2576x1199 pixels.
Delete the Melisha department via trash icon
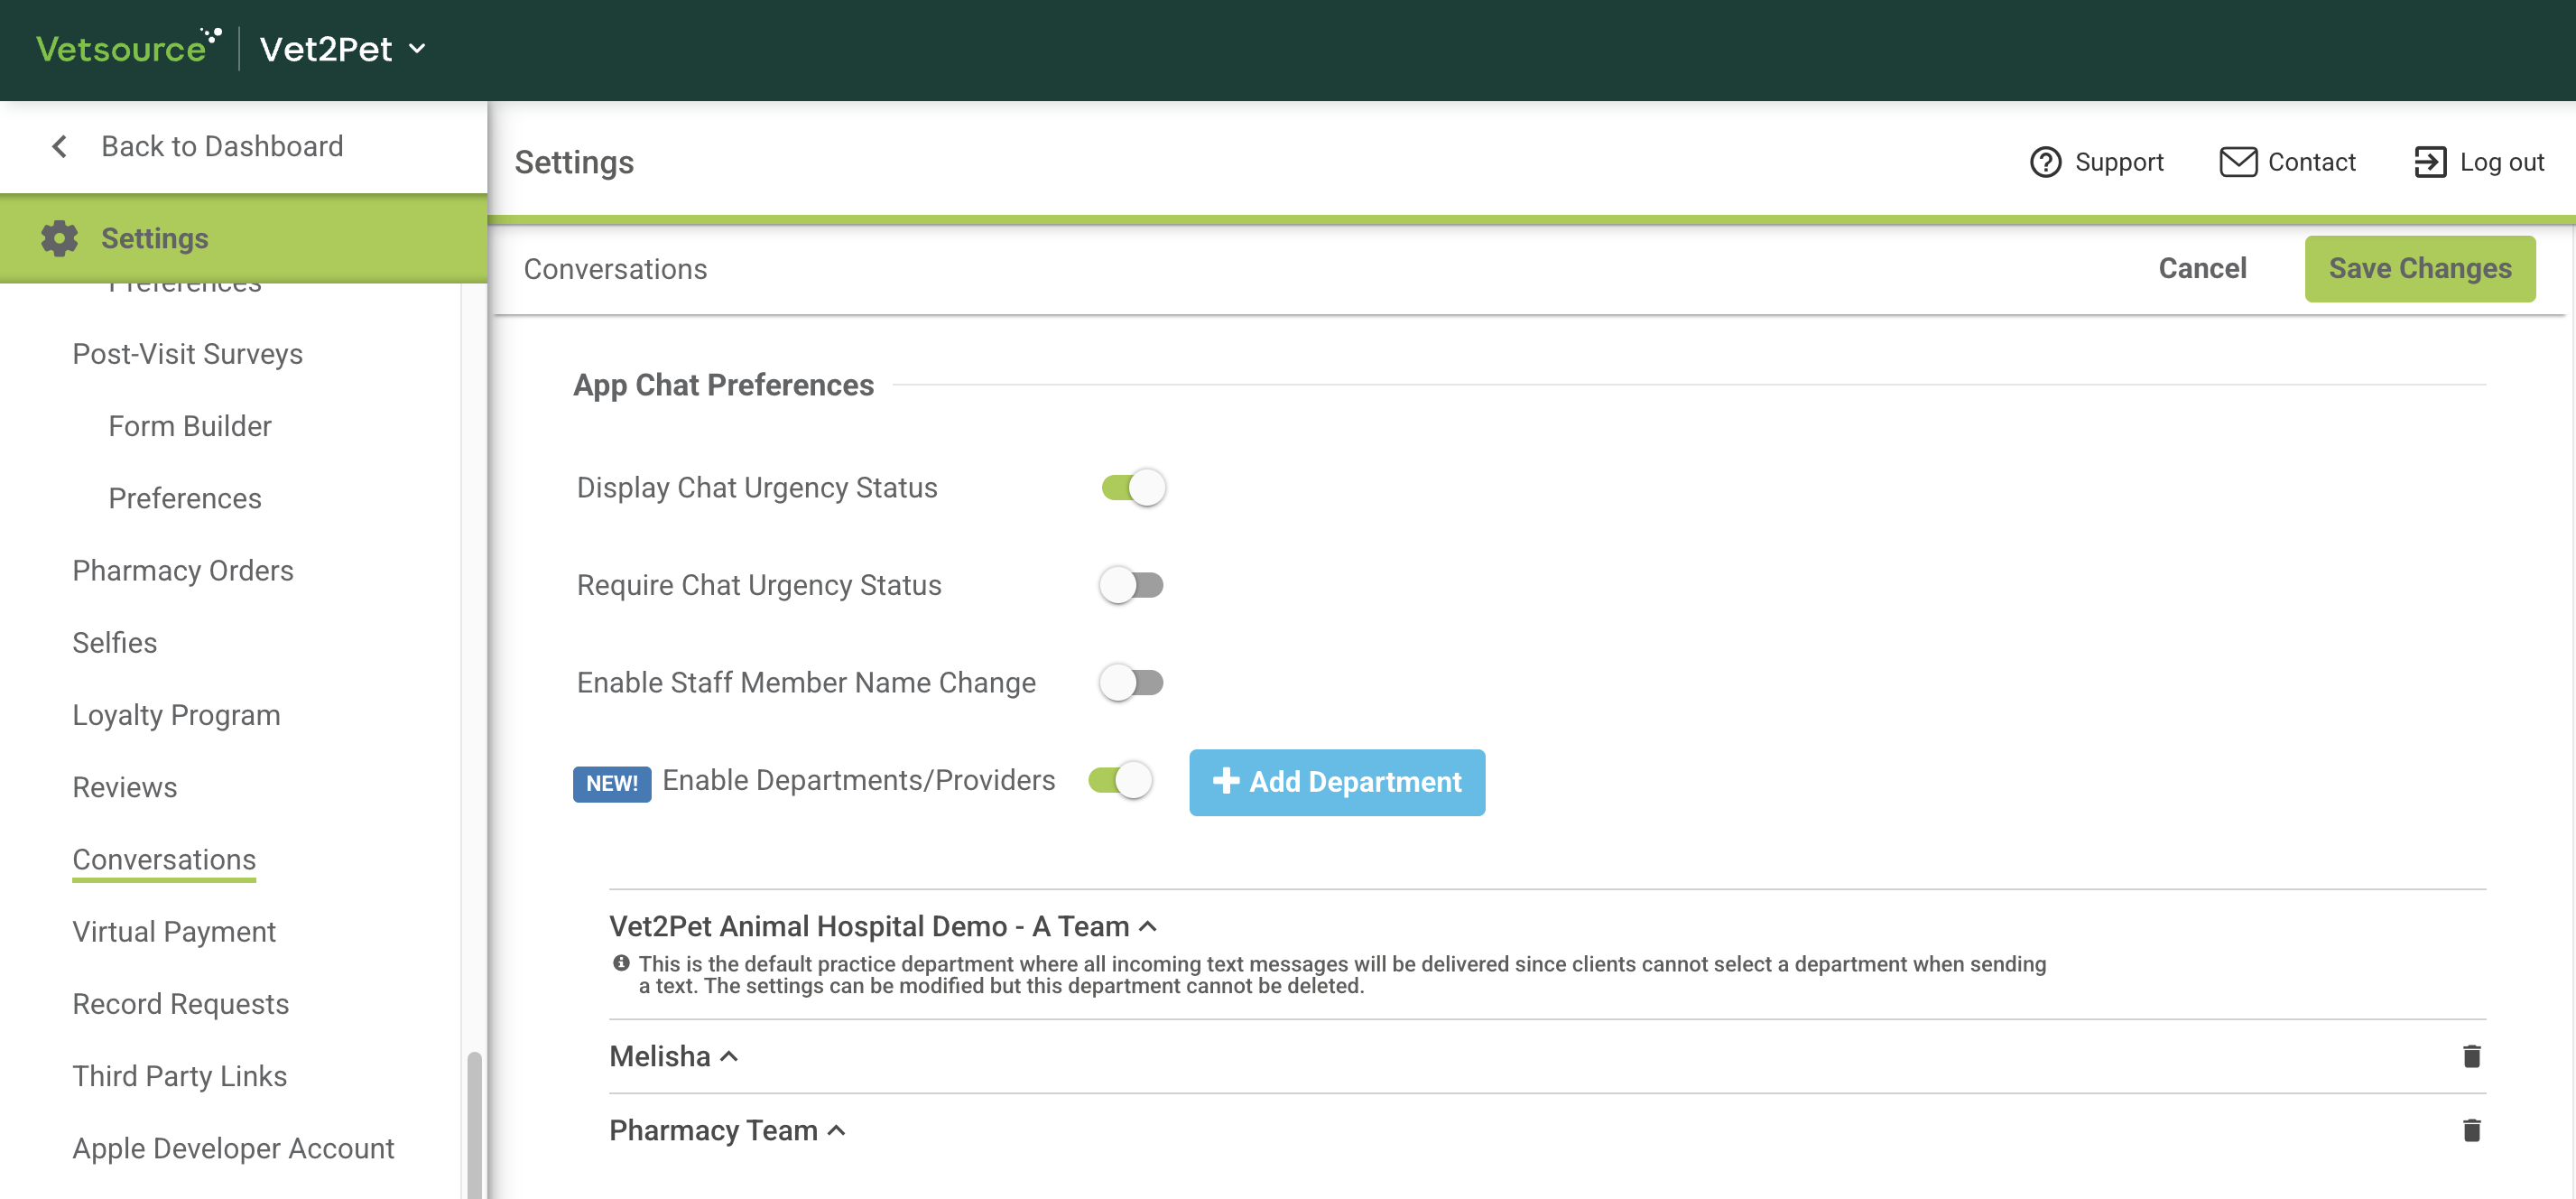2471,1056
